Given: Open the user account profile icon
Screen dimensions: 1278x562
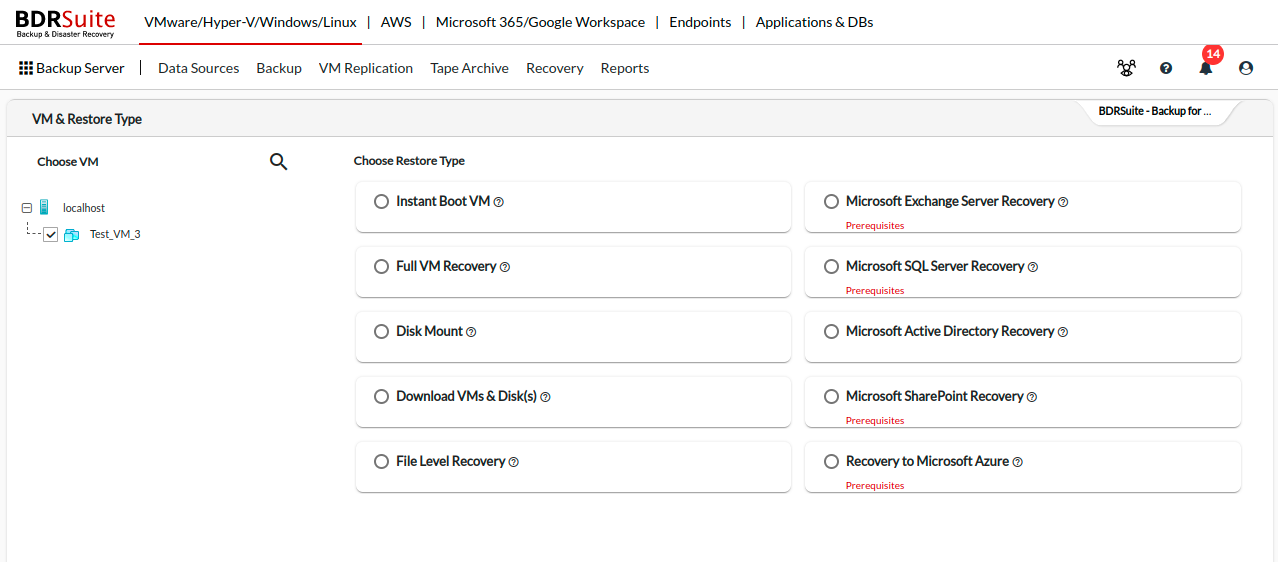Looking at the screenshot, I should 1246,68.
